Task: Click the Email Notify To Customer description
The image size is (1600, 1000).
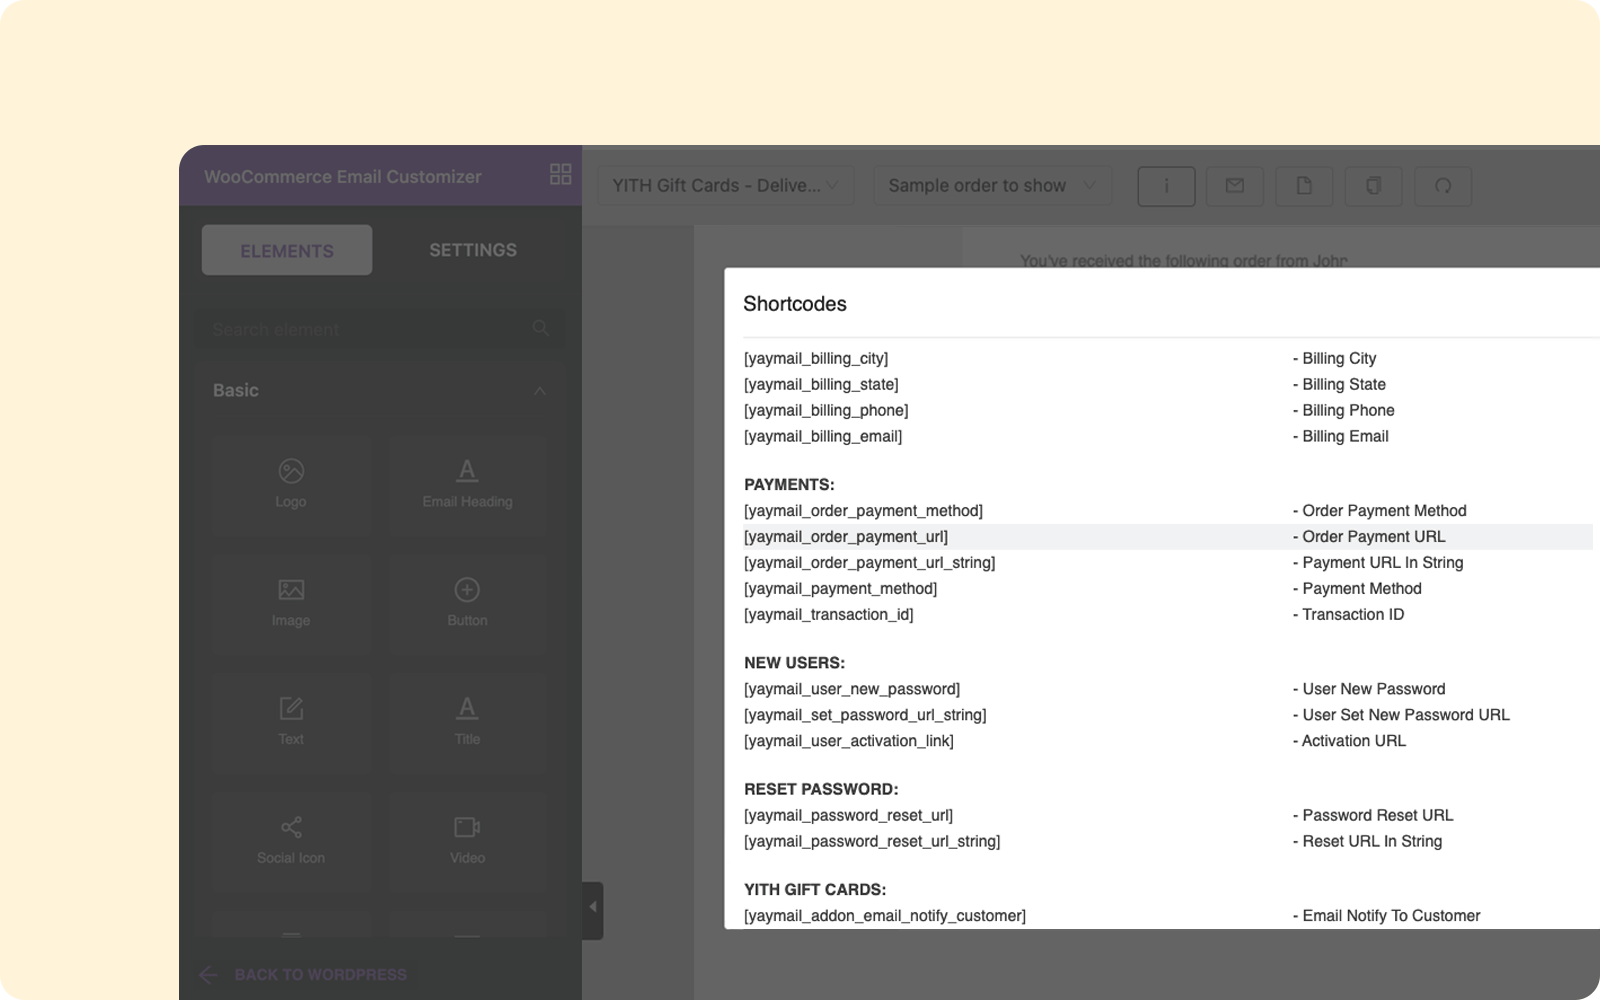Action: [x=1386, y=915]
